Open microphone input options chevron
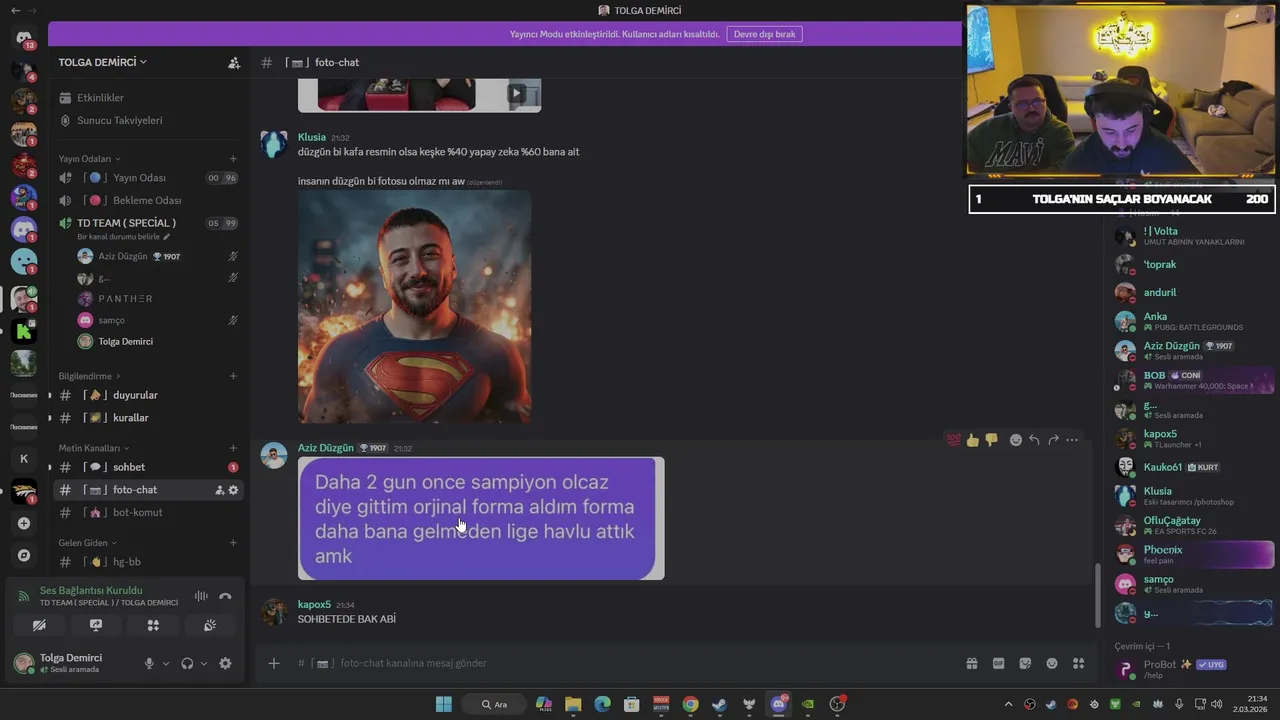This screenshot has height=720, width=1280. [x=166, y=663]
